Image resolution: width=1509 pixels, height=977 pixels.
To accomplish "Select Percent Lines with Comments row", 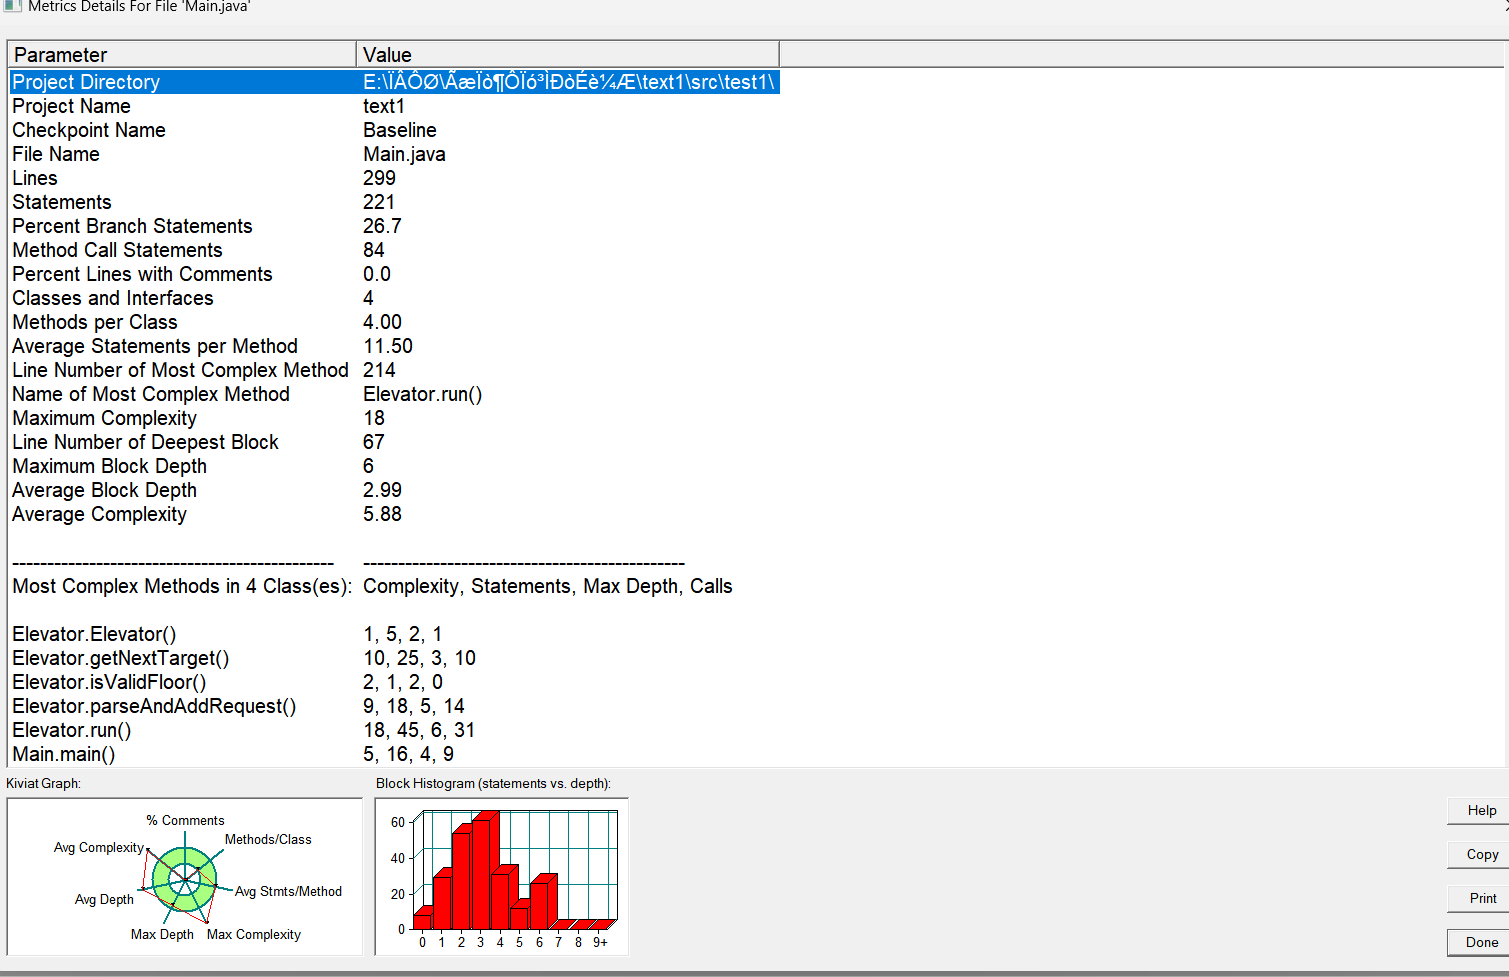I will click(394, 274).
